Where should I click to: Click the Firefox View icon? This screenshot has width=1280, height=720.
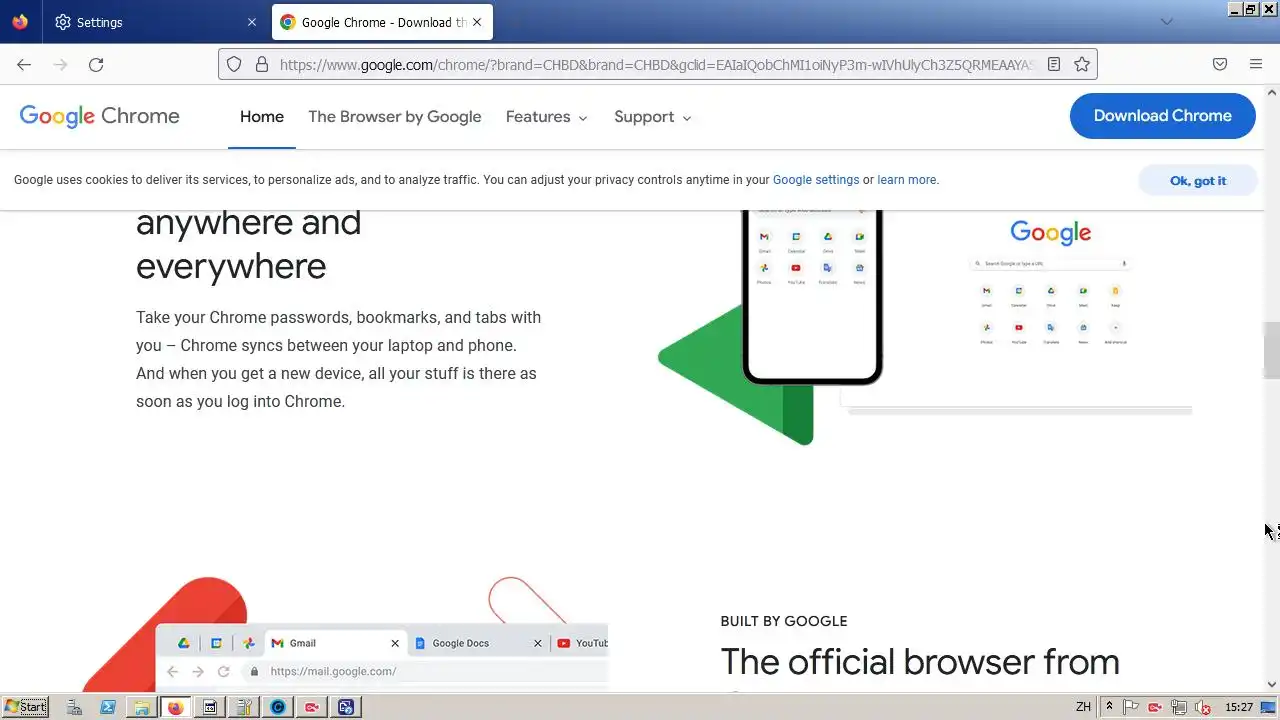tap(21, 22)
